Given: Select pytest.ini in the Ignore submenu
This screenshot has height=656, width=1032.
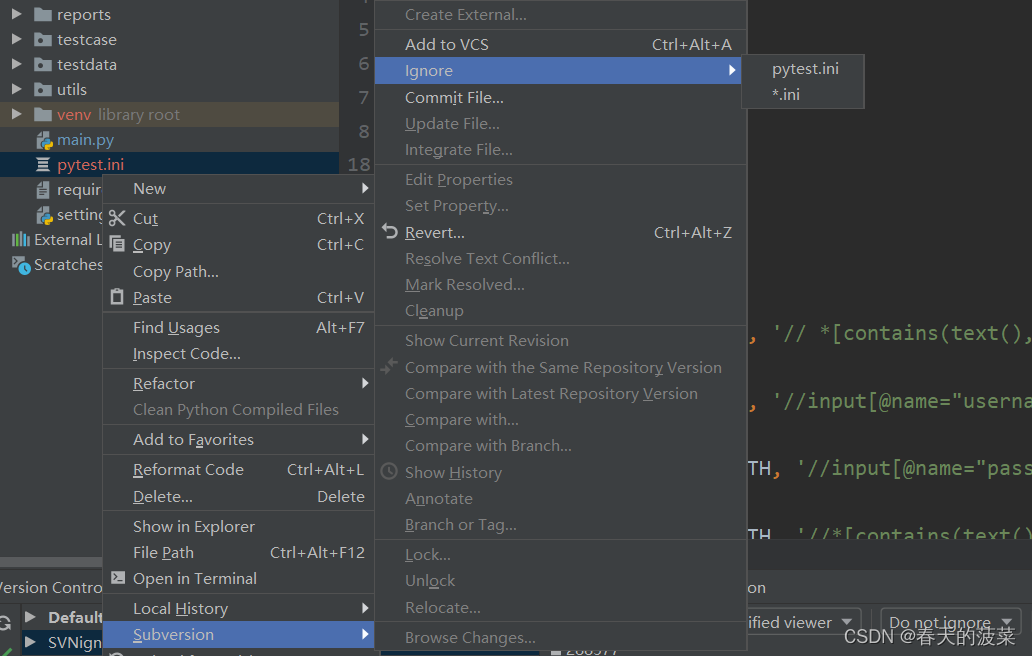Looking at the screenshot, I should pyautogui.click(x=805, y=68).
